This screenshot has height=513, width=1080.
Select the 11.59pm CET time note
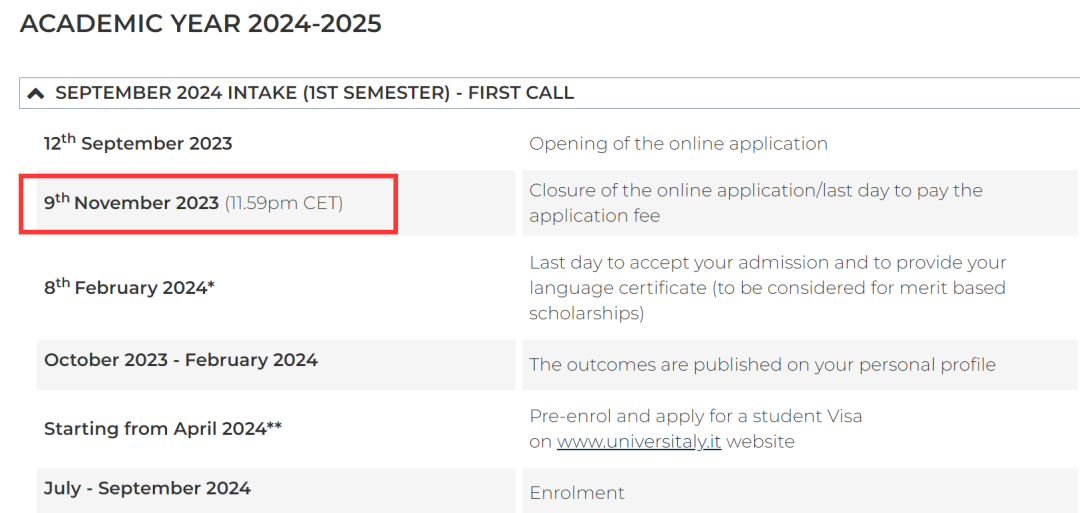pyautogui.click(x=284, y=204)
